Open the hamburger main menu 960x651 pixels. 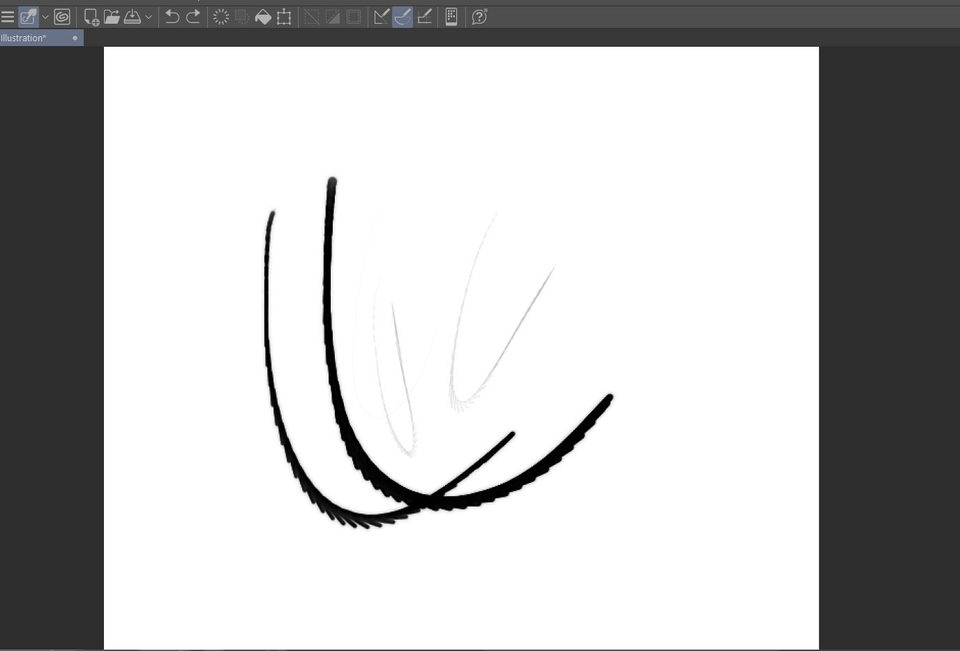click(8, 16)
